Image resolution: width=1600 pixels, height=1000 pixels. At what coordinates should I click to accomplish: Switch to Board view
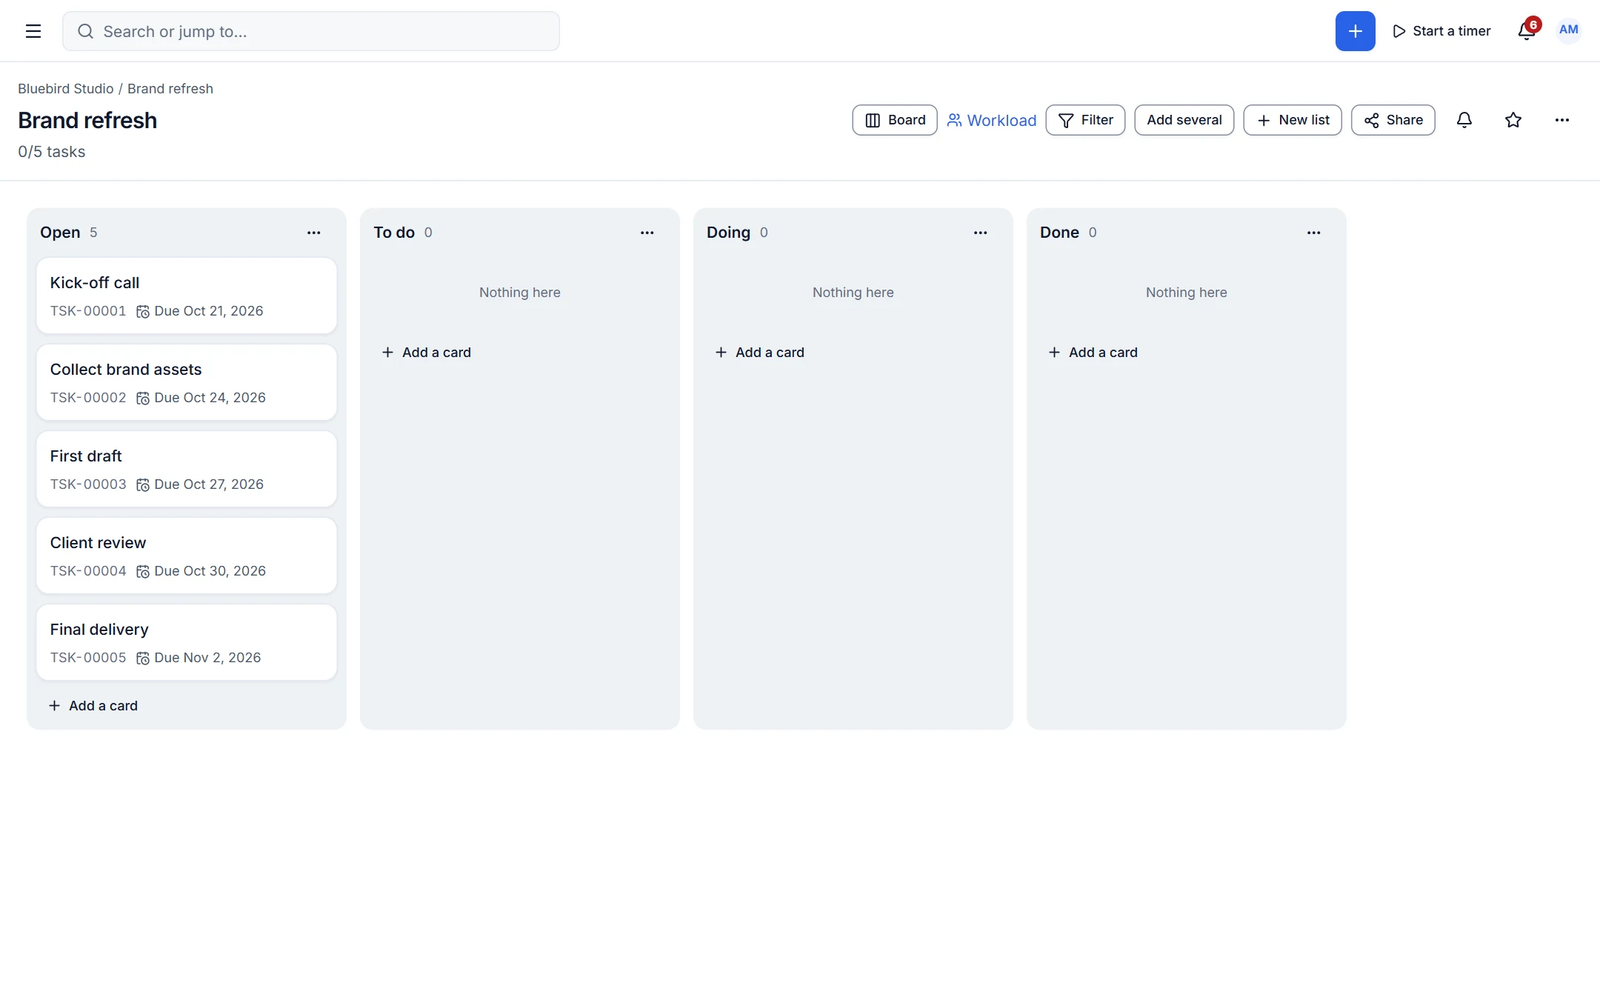tap(895, 120)
